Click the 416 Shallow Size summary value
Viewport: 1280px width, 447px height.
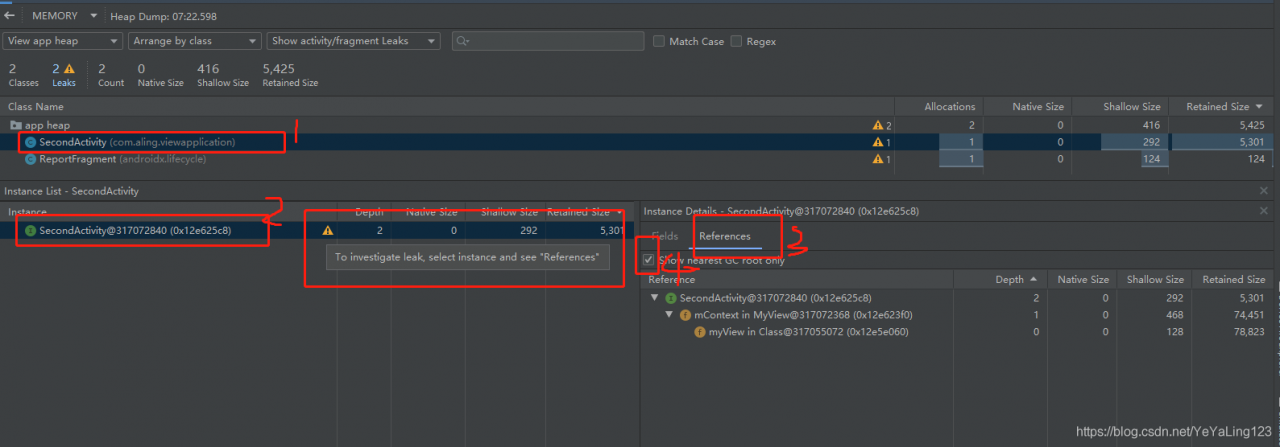[208, 69]
